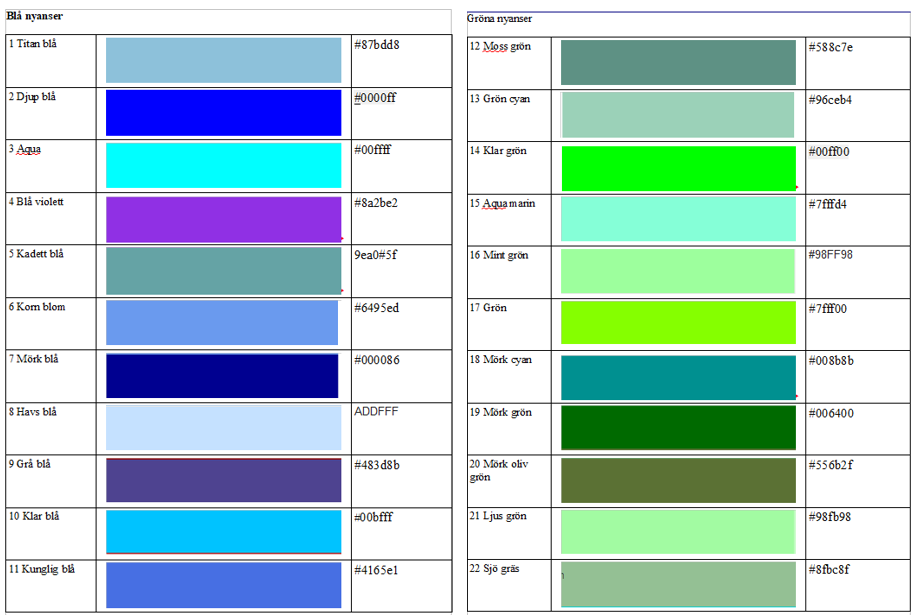Select the Mint grön color swatch
The height and width of the screenshot is (615, 914).
point(677,271)
